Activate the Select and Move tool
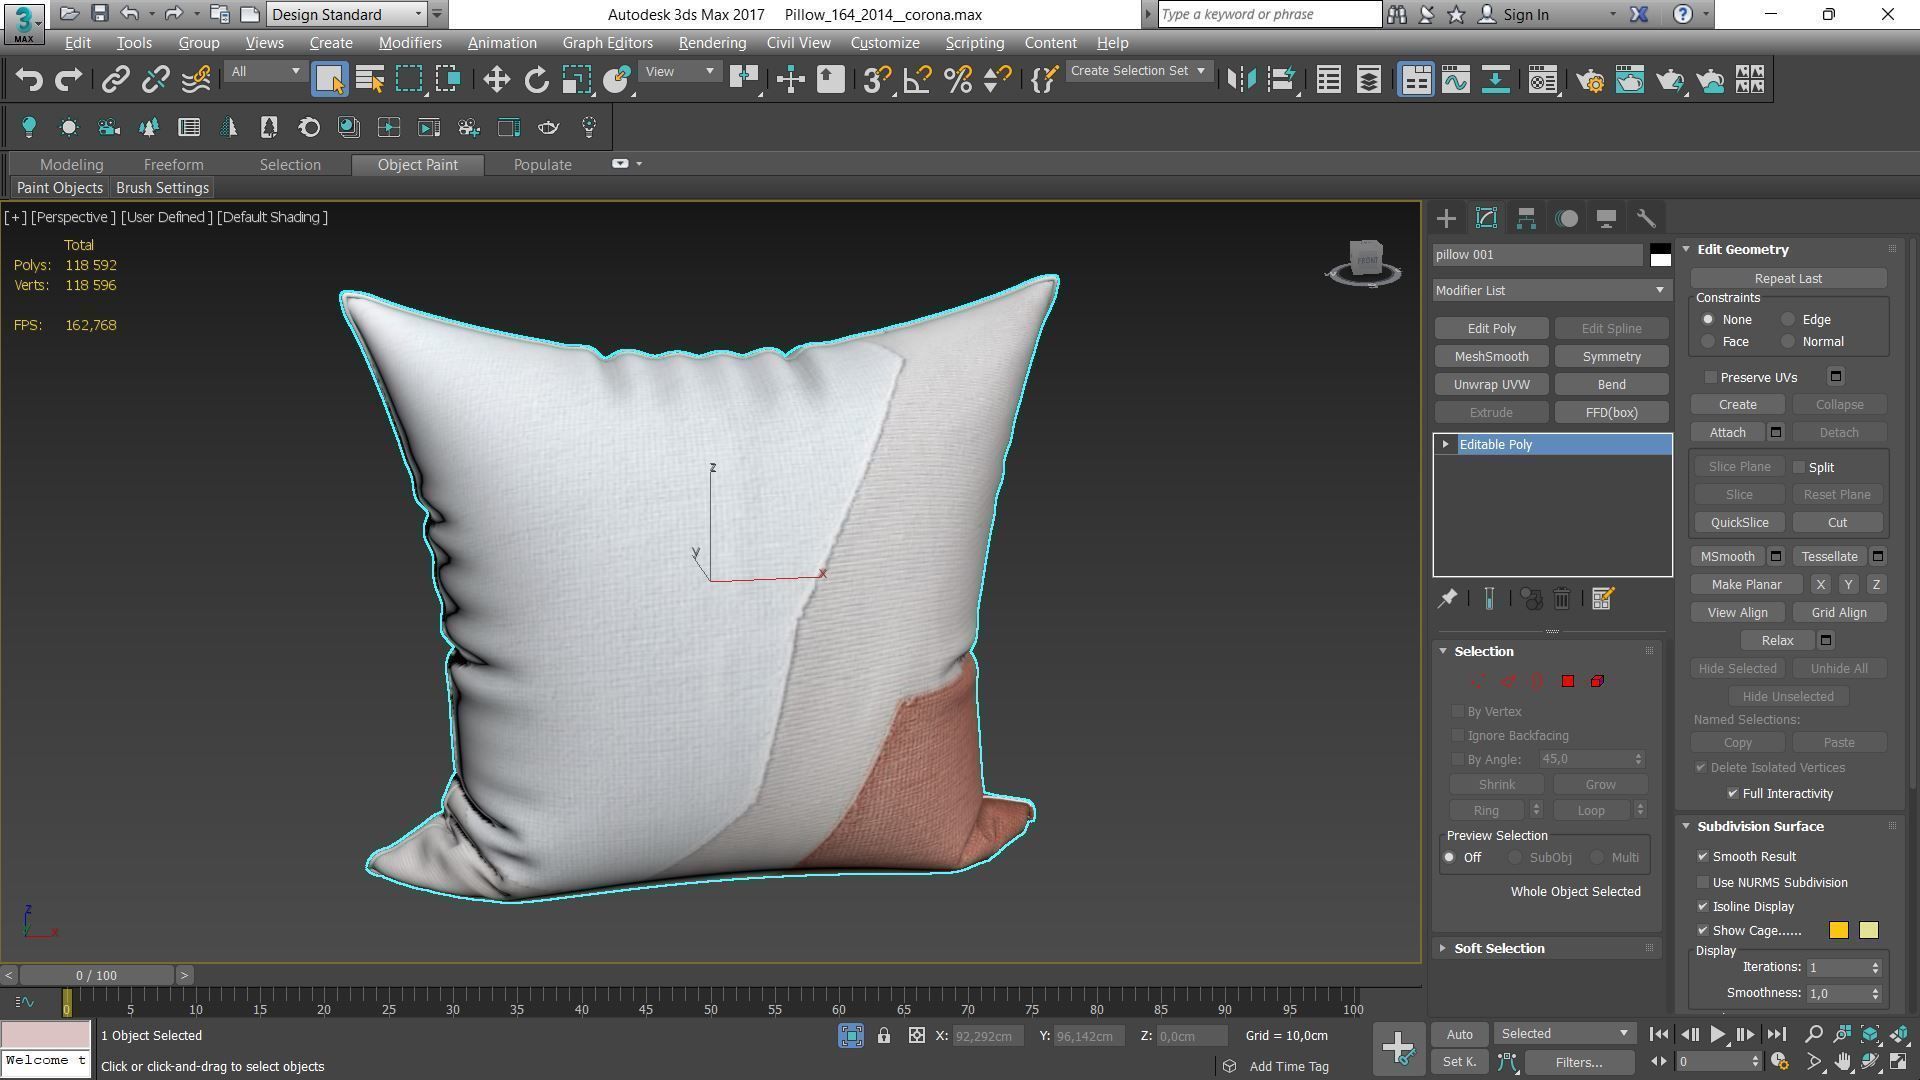The image size is (1920, 1080). tap(496, 80)
